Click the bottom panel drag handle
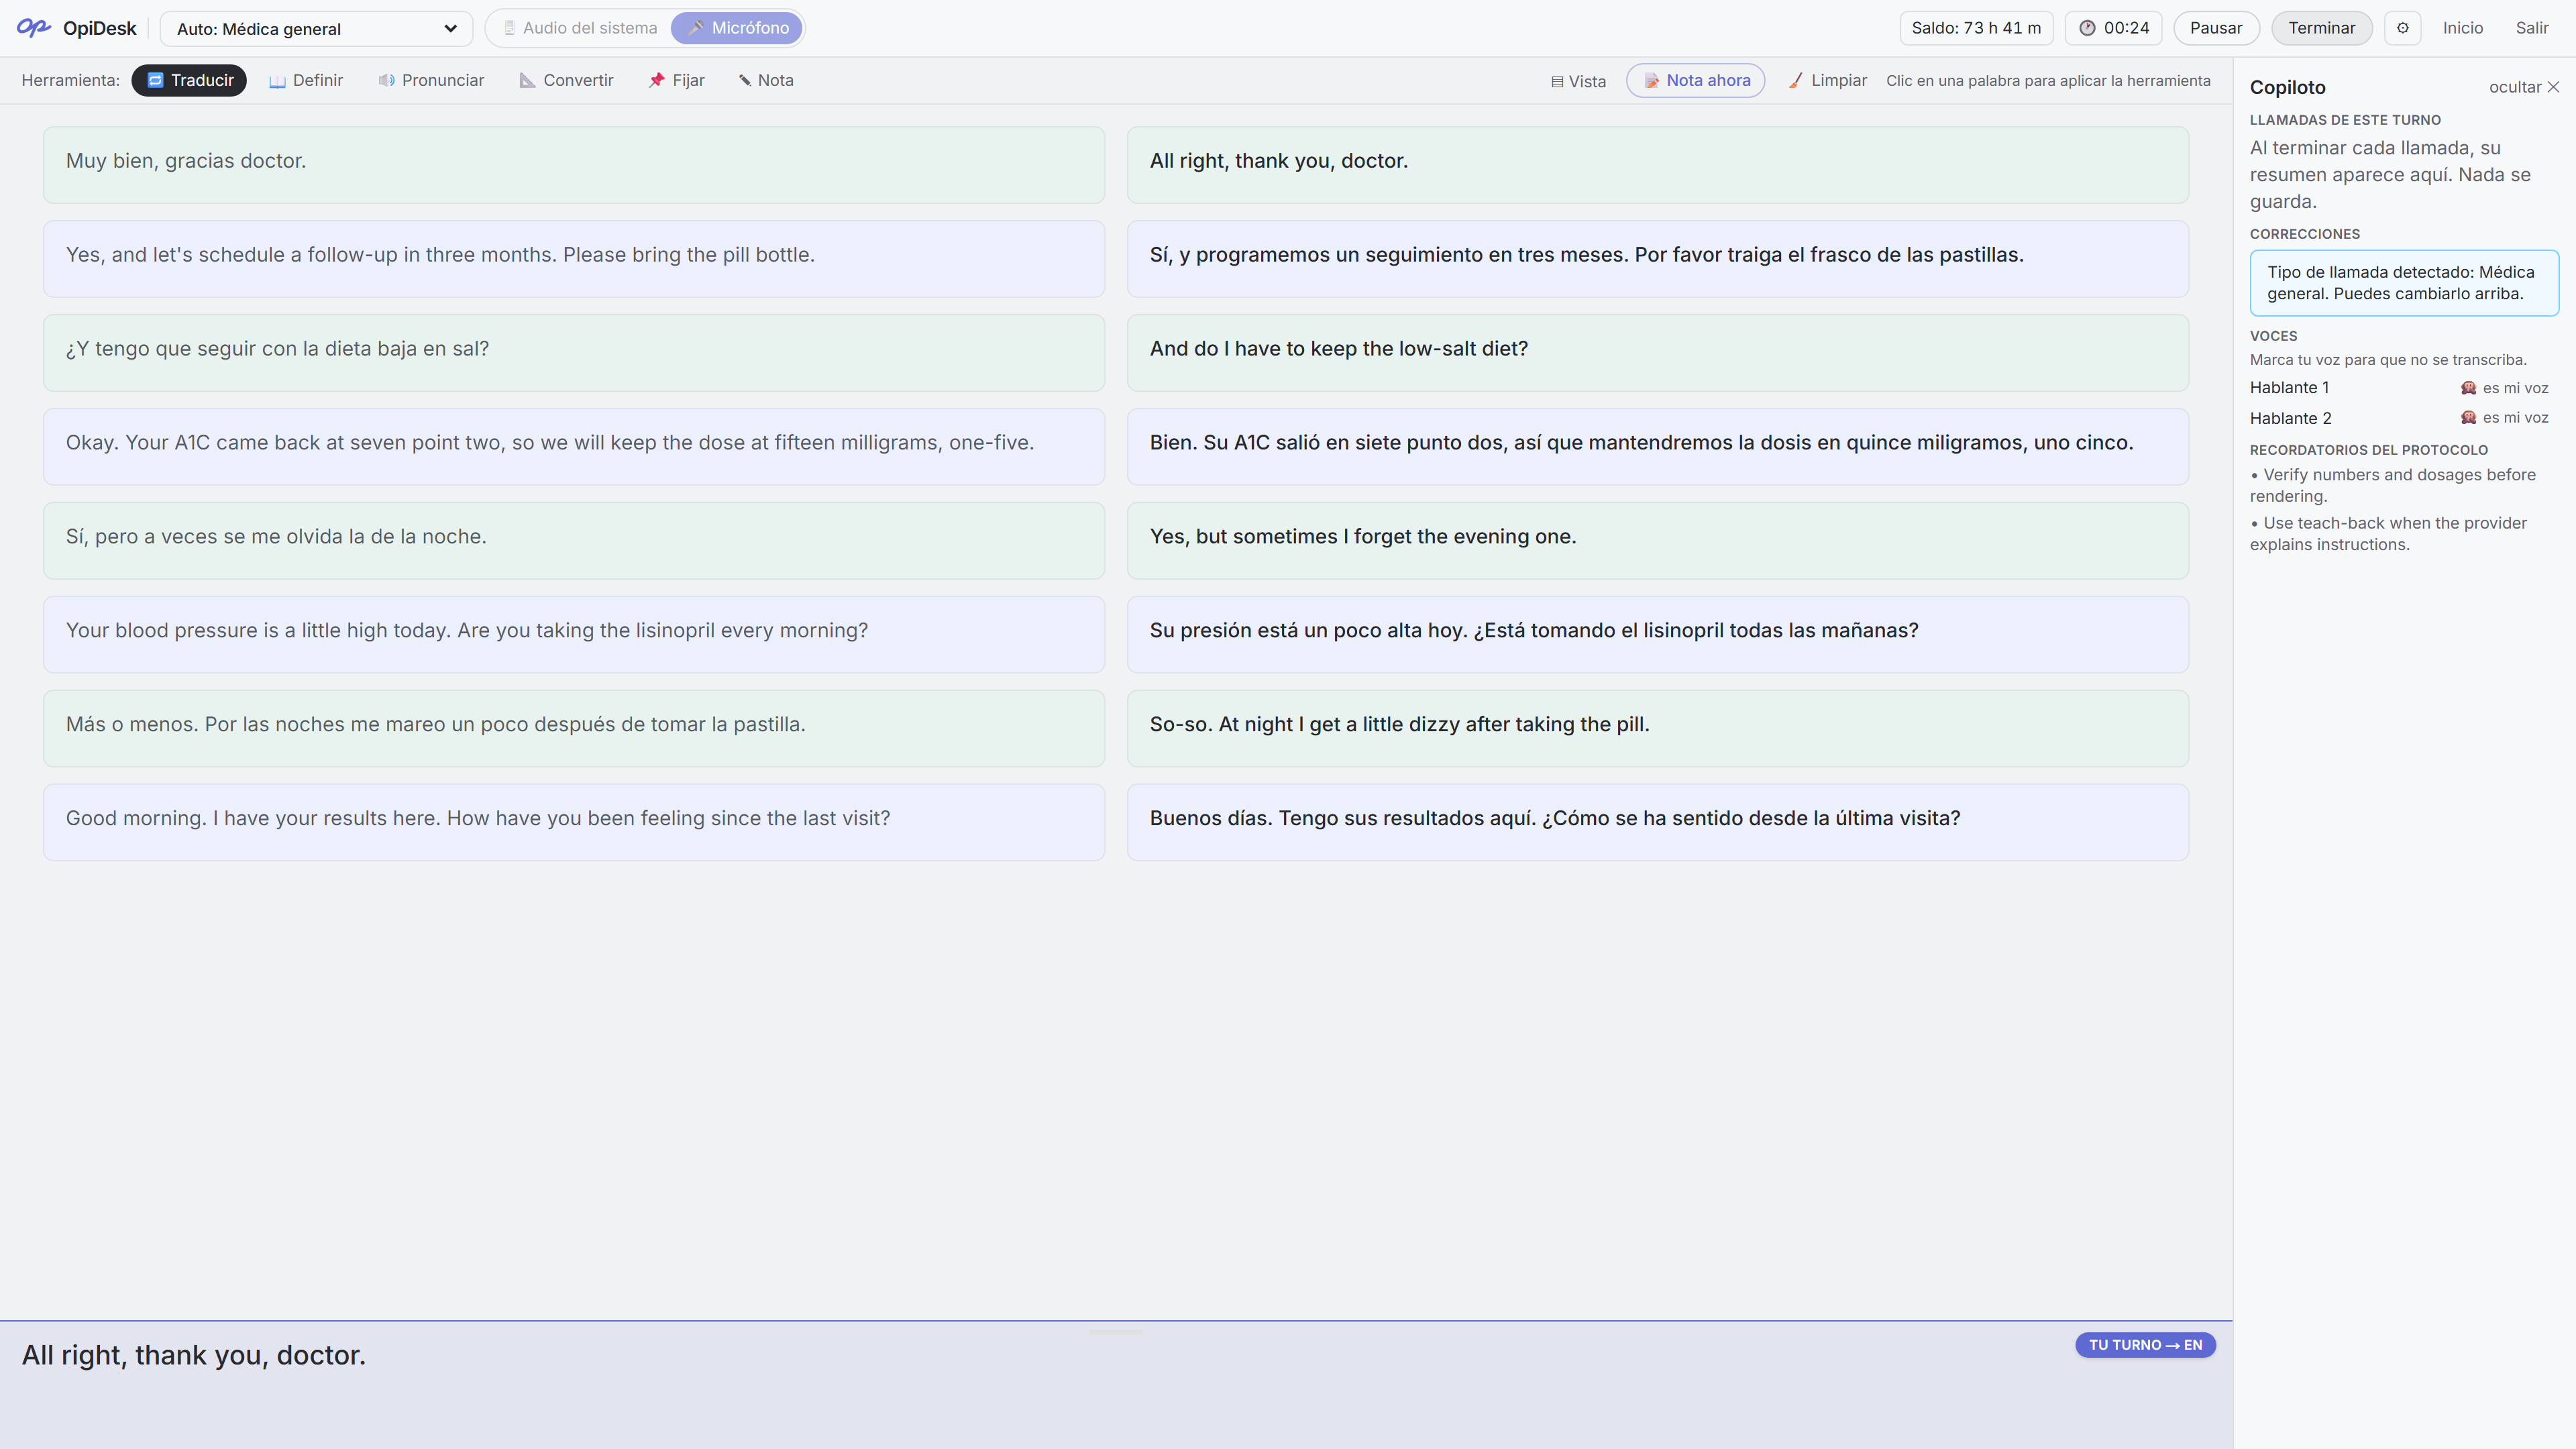The image size is (2576, 1449). 1116,1332
